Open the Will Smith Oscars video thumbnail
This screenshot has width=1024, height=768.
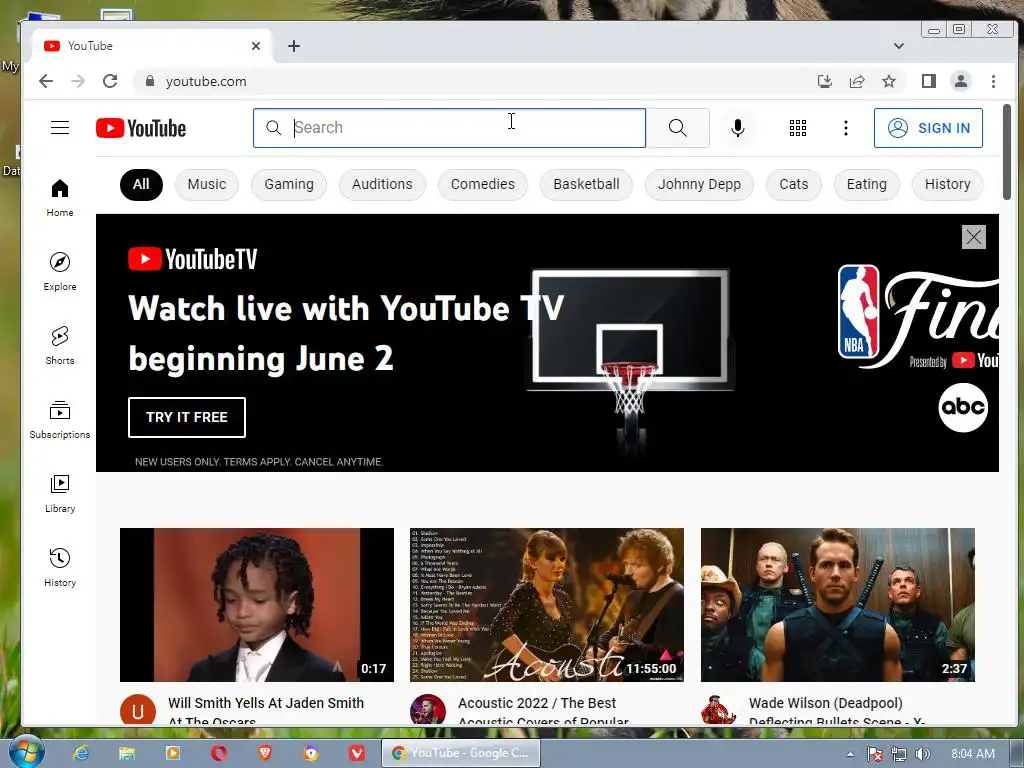click(257, 605)
